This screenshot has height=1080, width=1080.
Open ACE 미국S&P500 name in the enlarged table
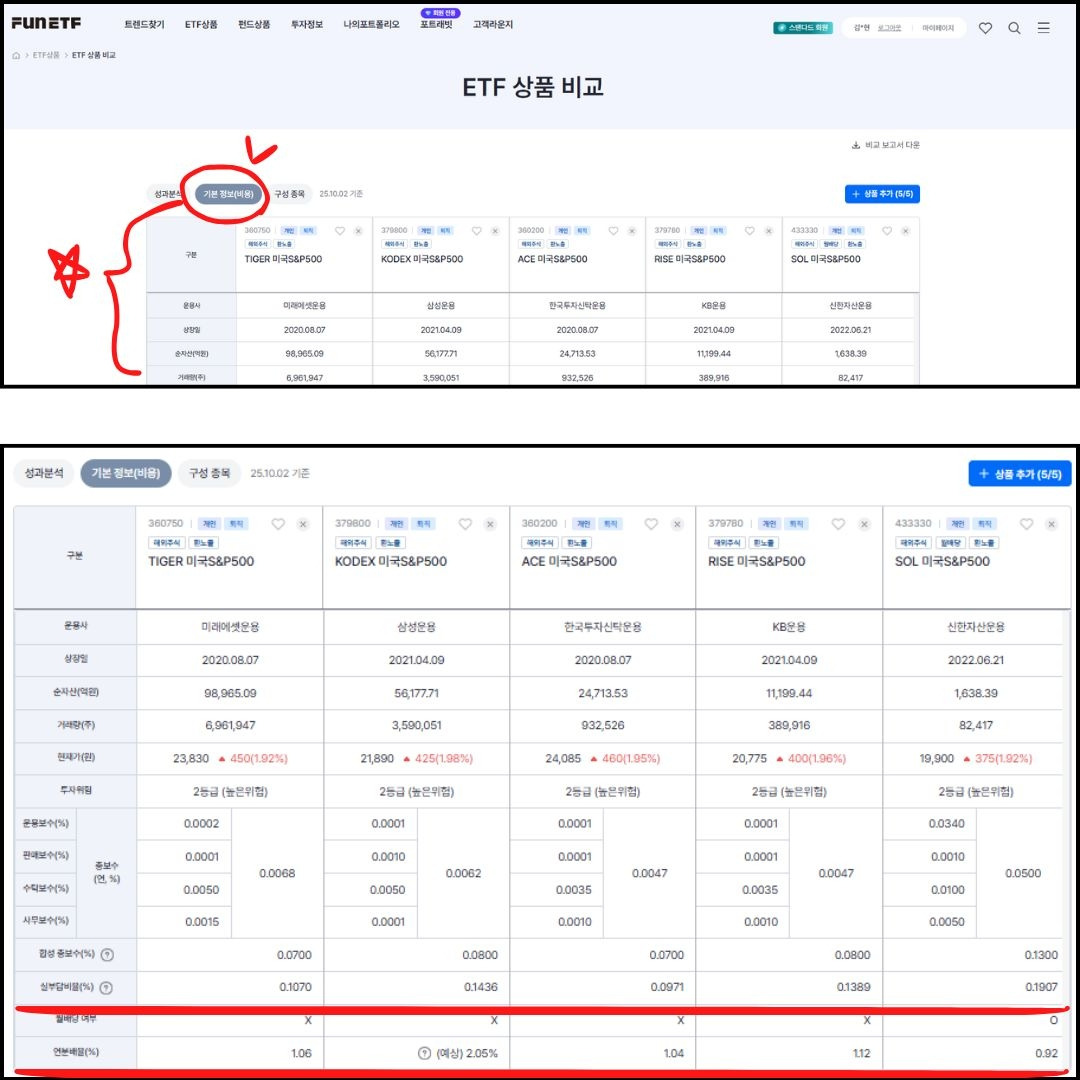569,561
